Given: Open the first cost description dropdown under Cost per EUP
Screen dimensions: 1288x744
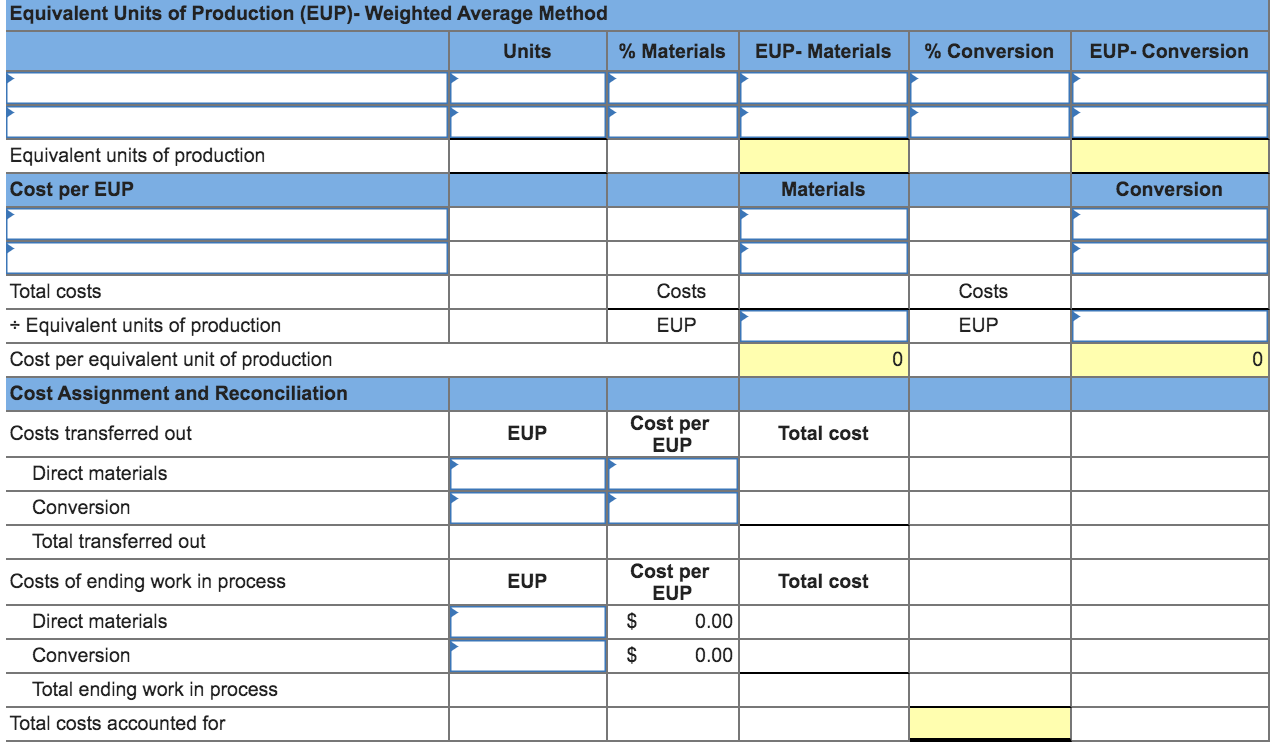Looking at the screenshot, I should (x=225, y=223).
